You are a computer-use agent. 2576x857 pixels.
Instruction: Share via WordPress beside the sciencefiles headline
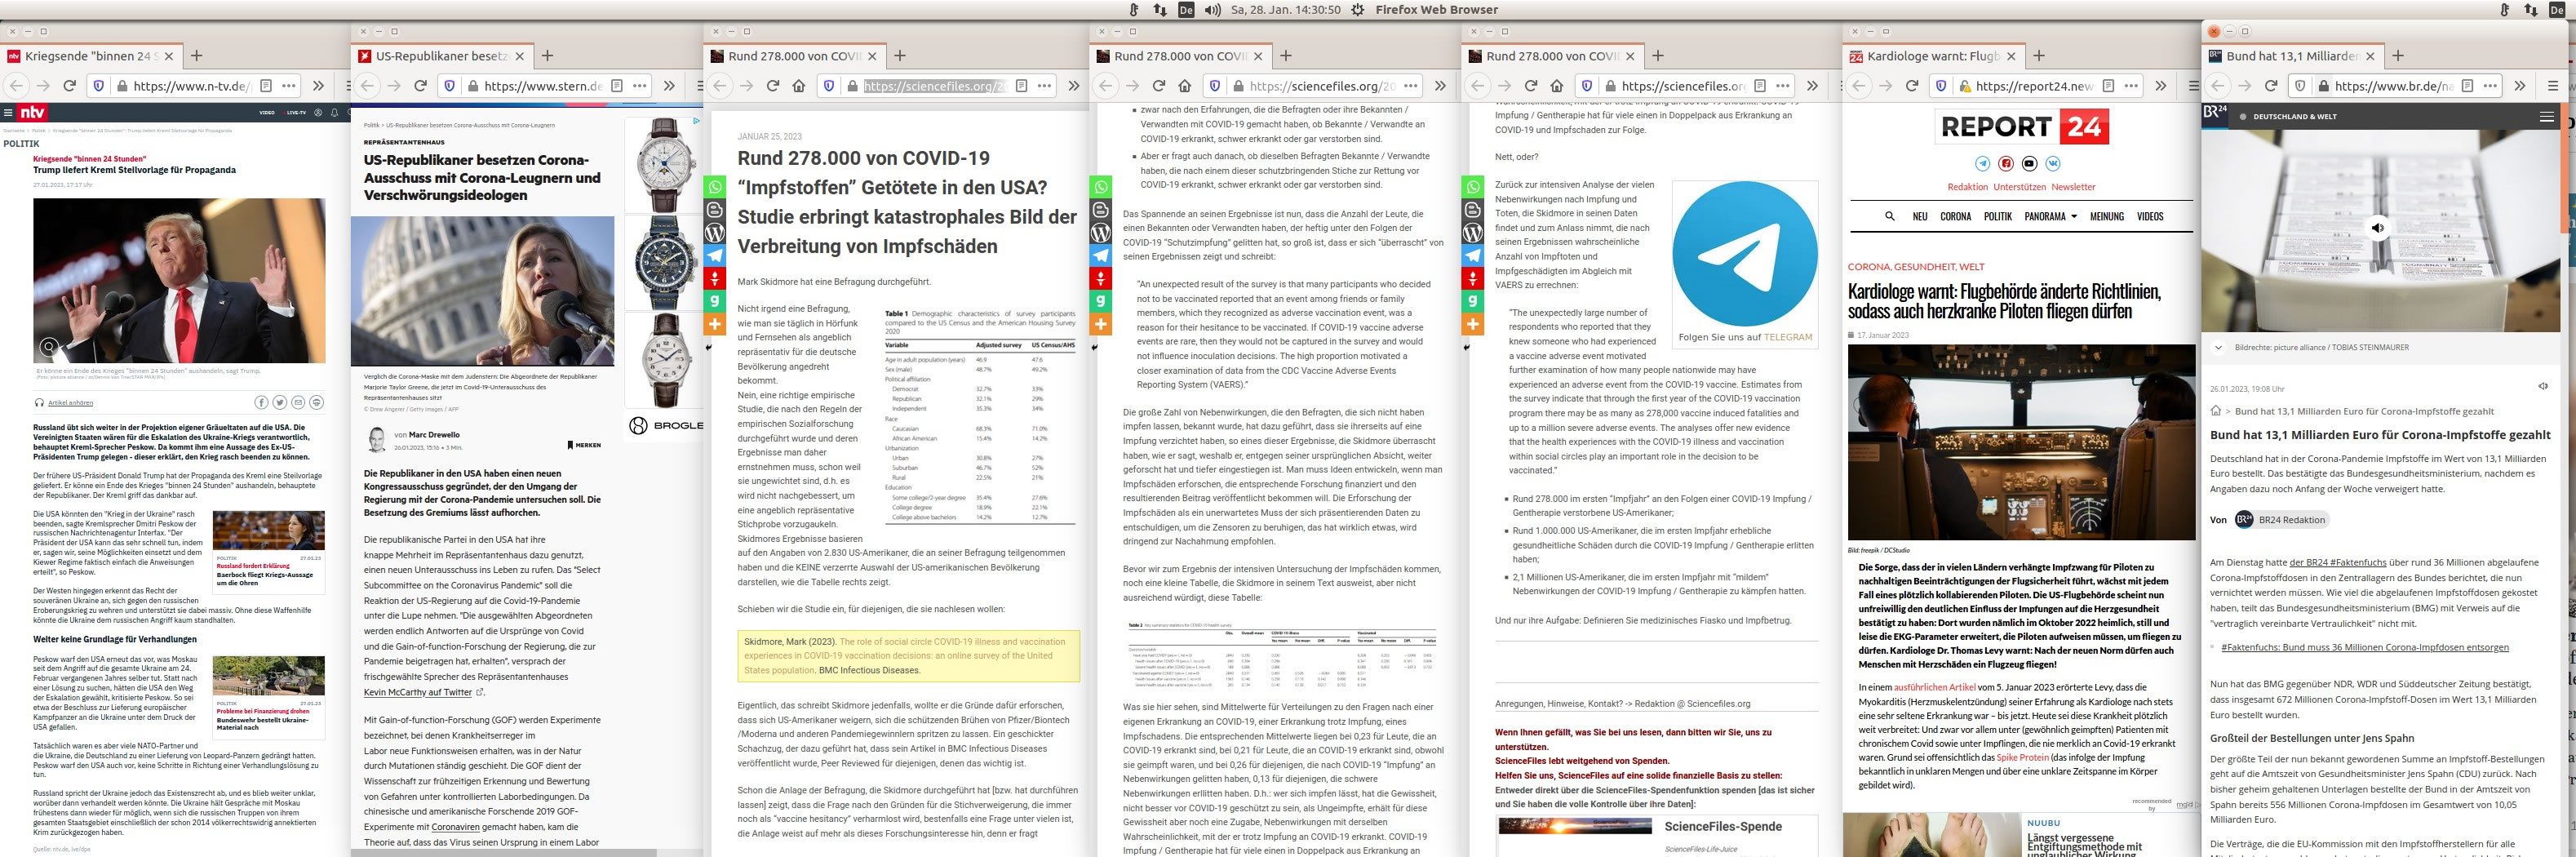(715, 233)
